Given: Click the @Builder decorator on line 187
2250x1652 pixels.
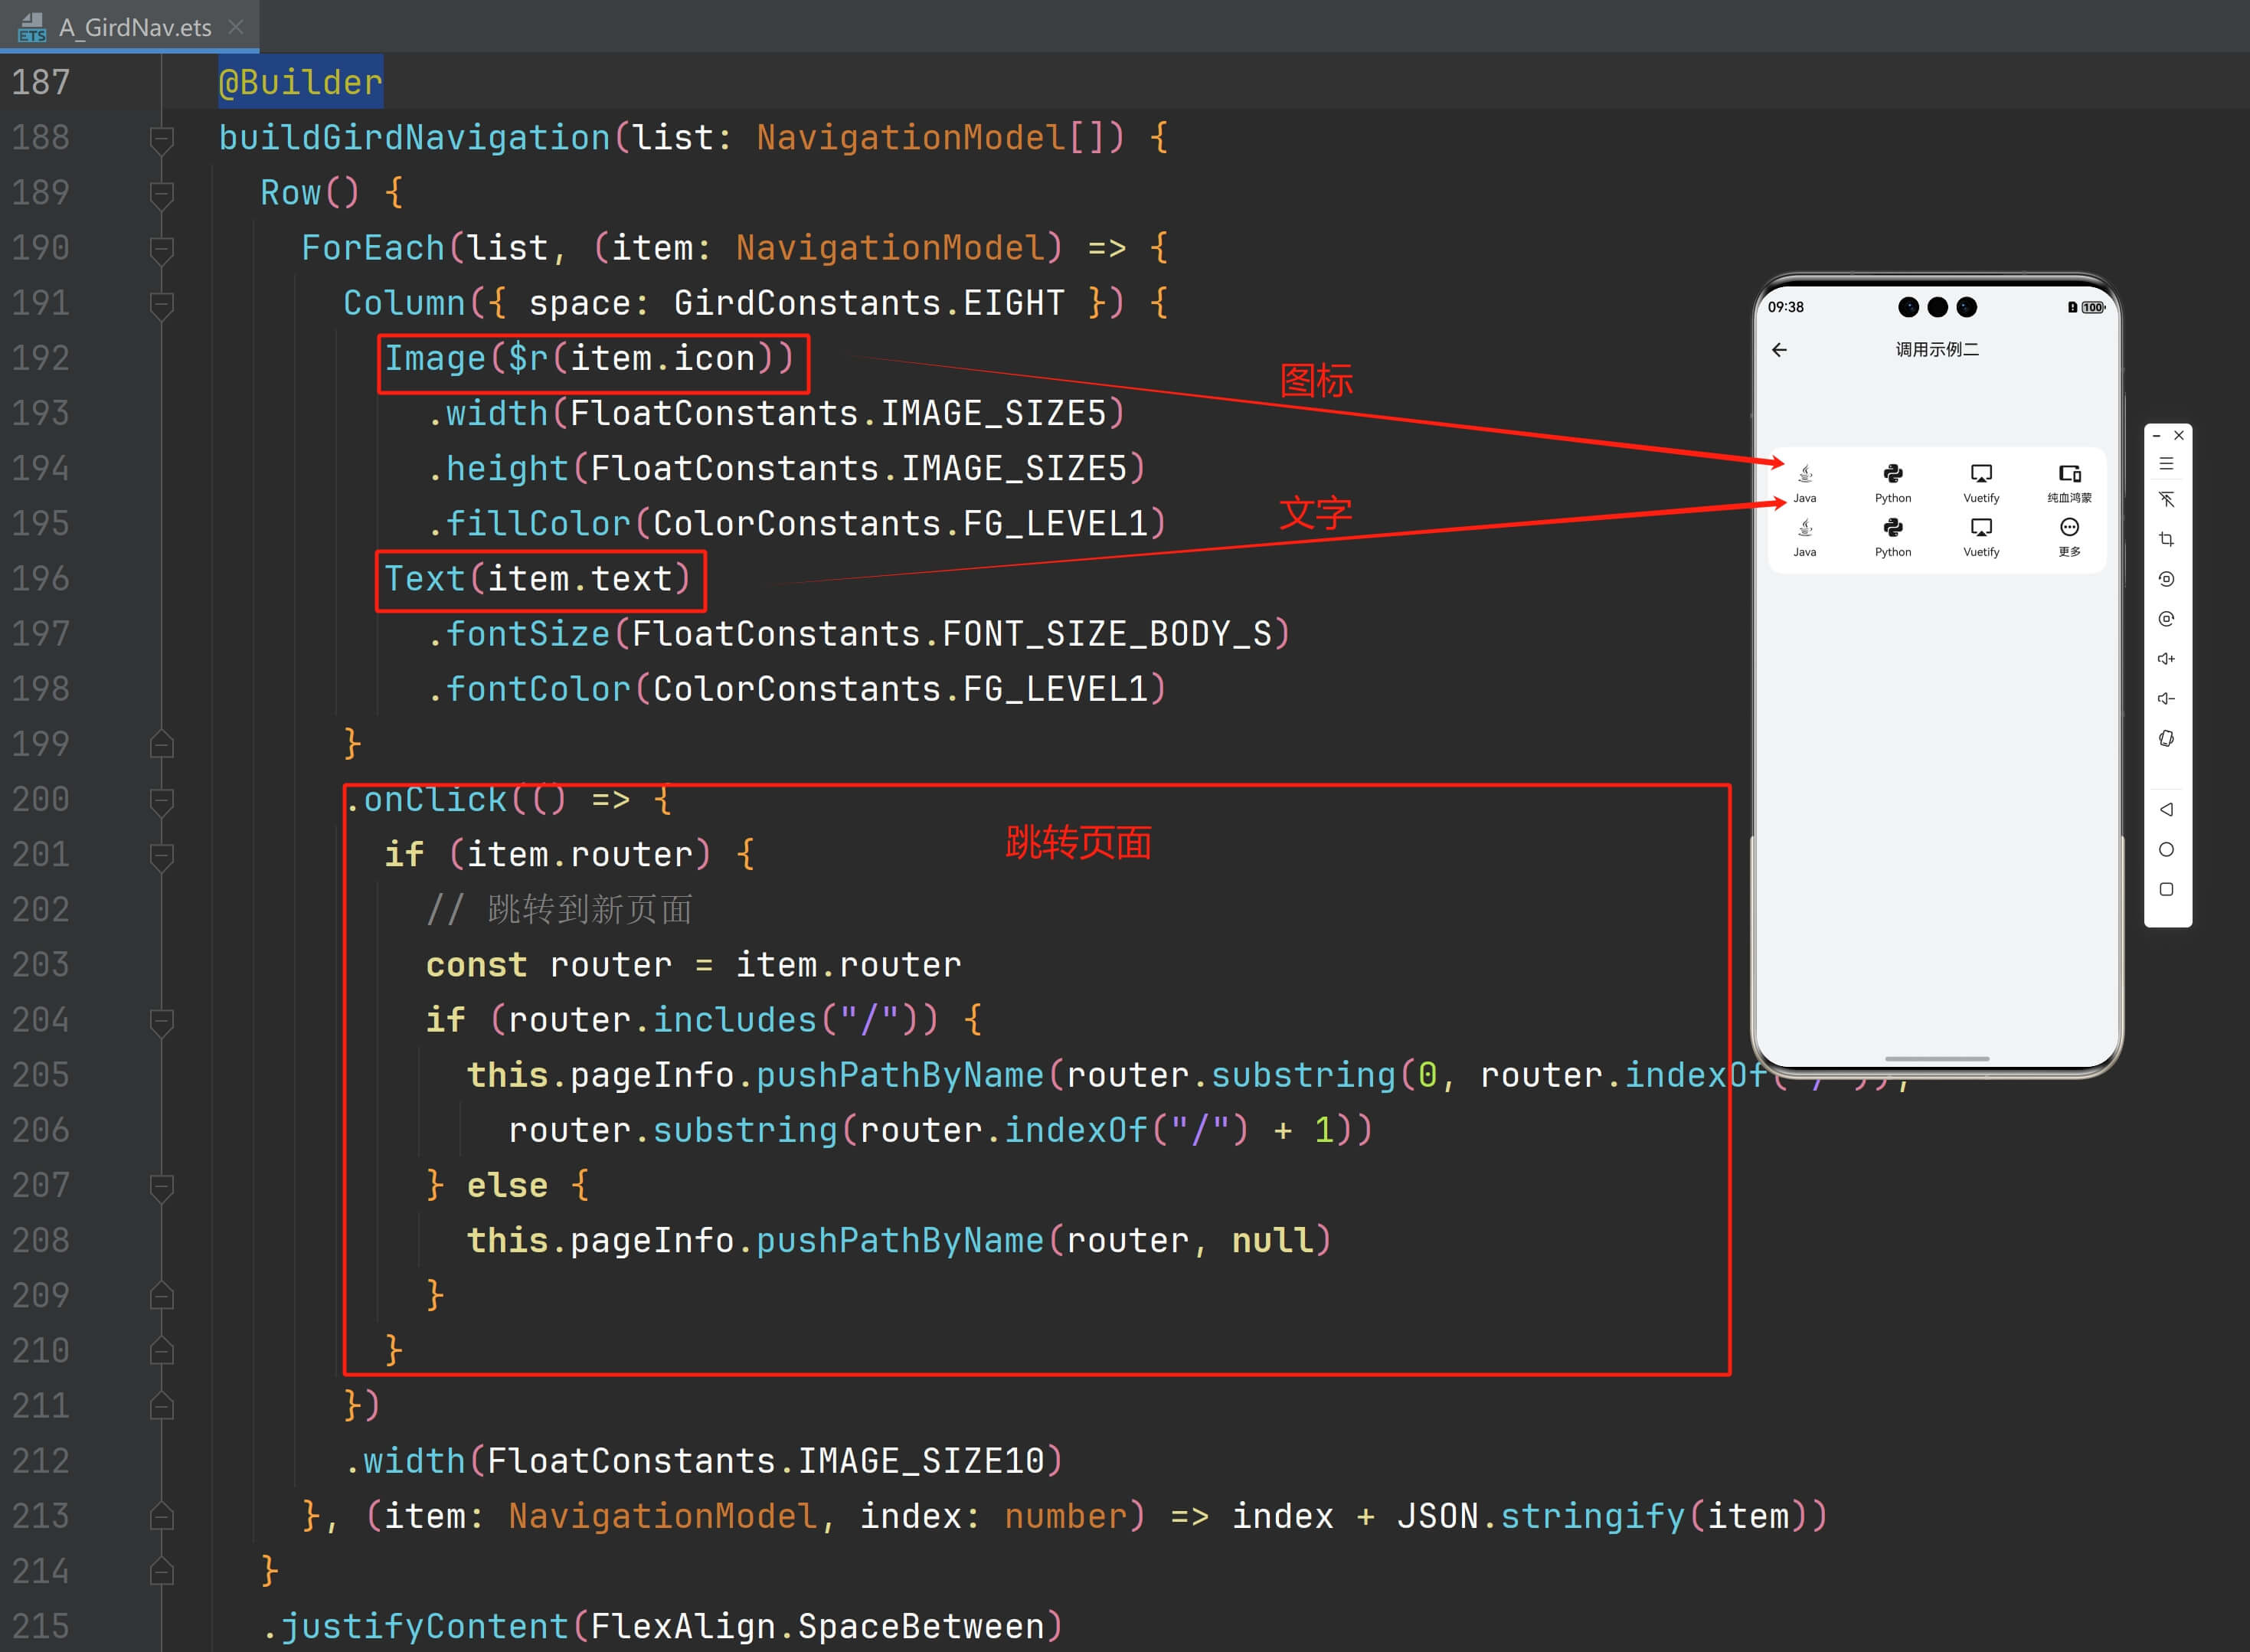Looking at the screenshot, I should pyautogui.click(x=300, y=82).
